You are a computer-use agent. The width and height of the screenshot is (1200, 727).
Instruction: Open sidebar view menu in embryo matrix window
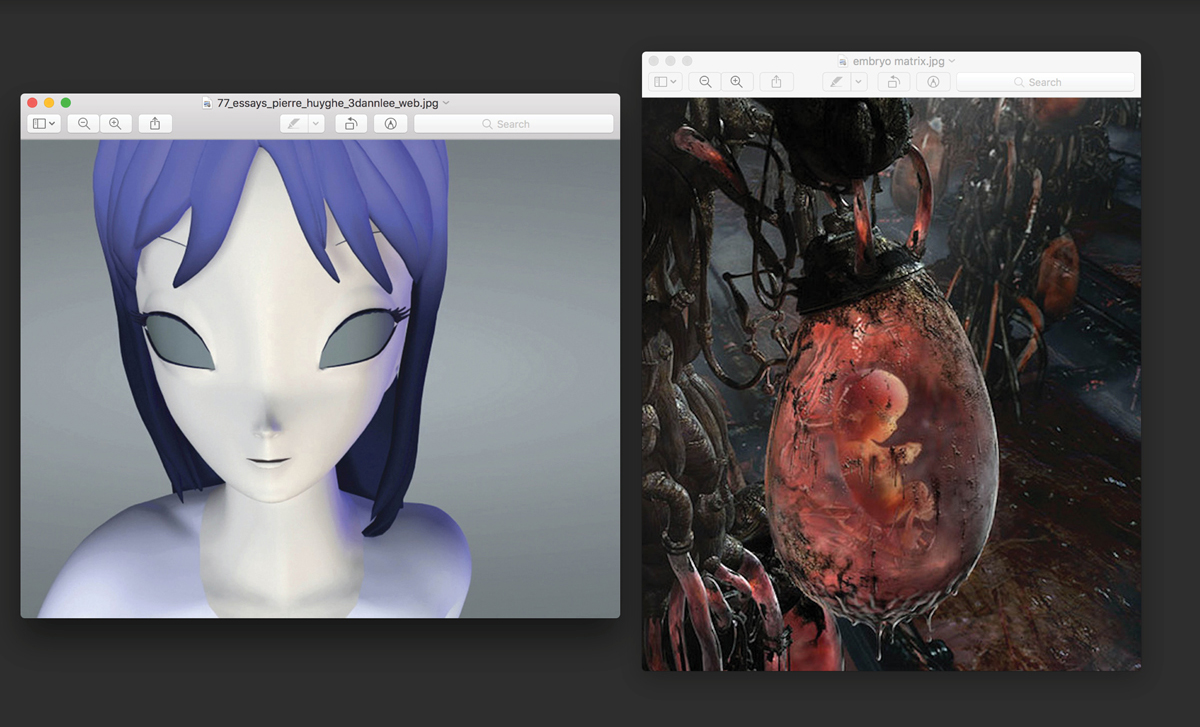point(665,82)
